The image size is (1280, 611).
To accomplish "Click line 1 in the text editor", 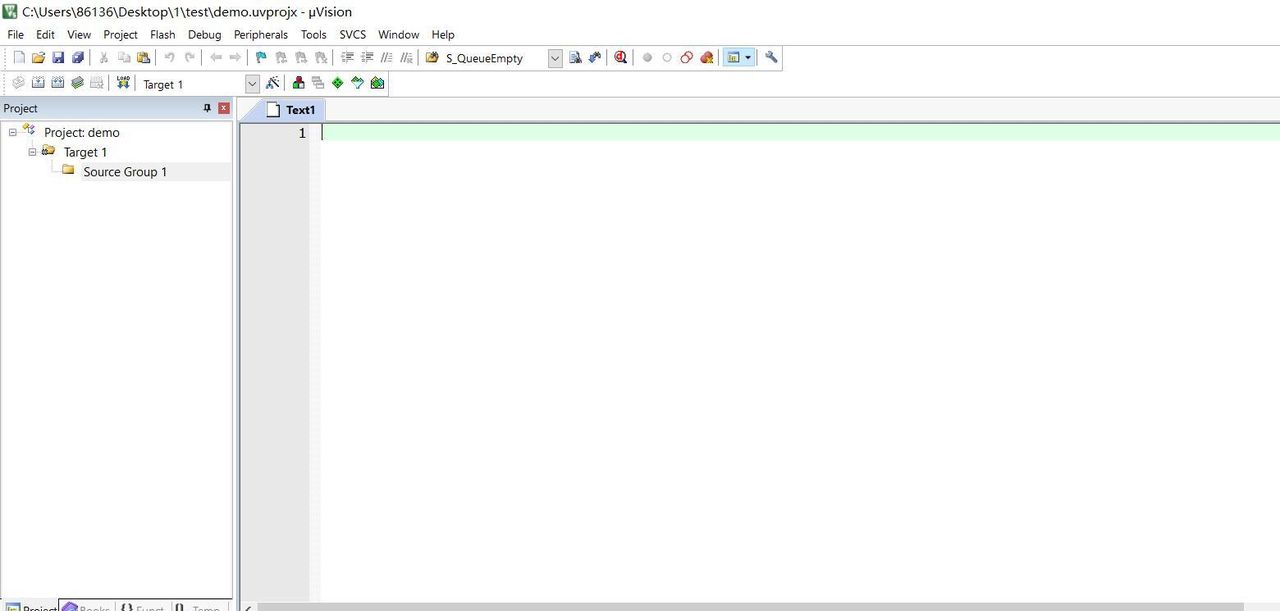I will point(700,133).
